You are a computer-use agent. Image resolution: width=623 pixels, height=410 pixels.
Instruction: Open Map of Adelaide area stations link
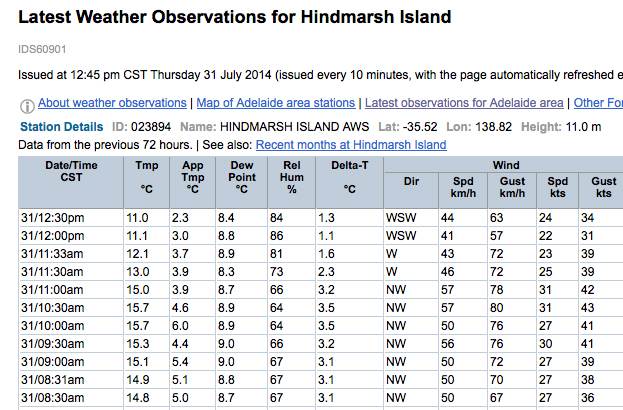(276, 103)
